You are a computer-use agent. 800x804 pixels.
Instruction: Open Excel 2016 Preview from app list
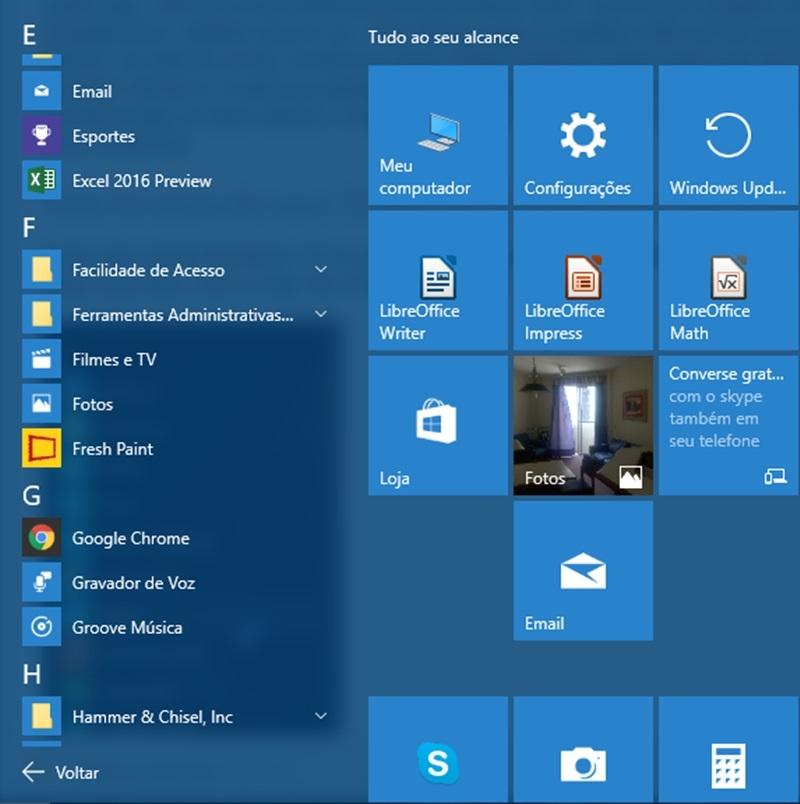point(141,181)
